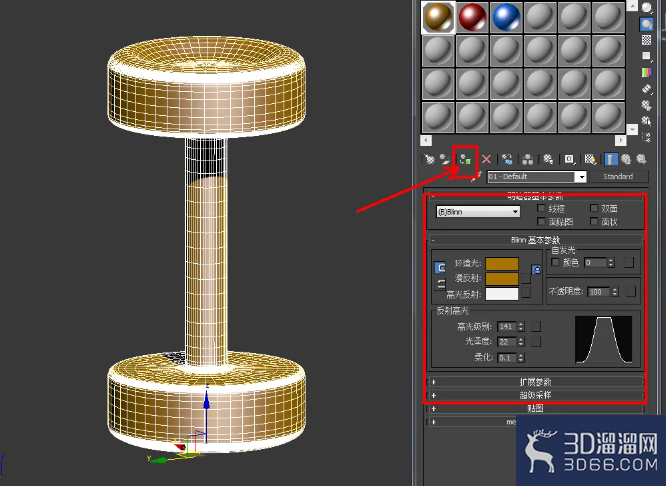Expand the 扩展参数 rollout
The height and width of the screenshot is (486, 666).
[x=535, y=382]
